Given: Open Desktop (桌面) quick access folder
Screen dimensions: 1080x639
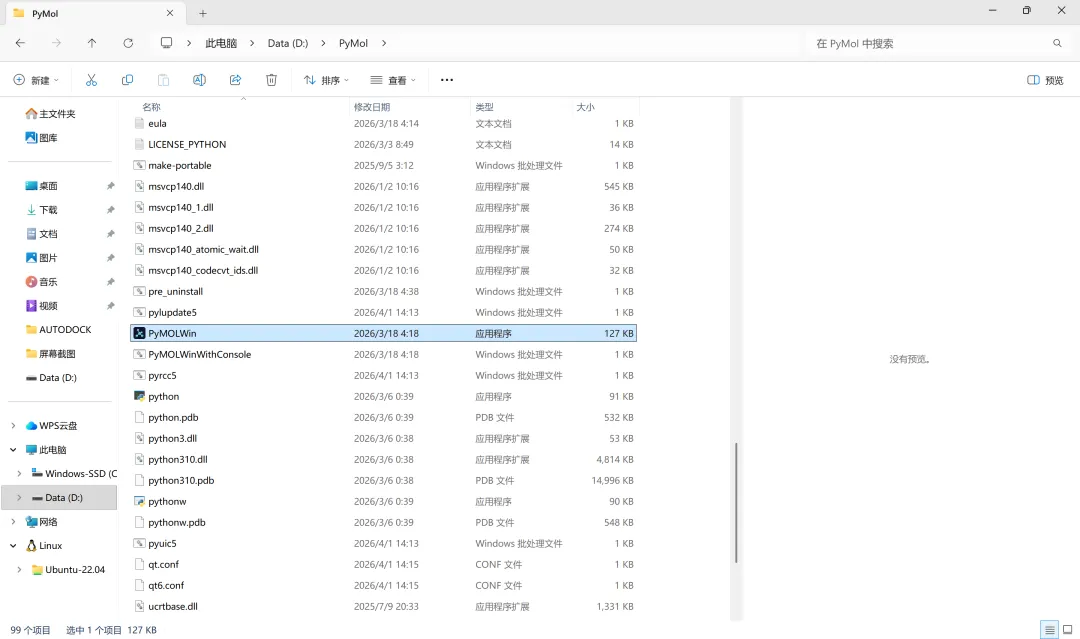Looking at the screenshot, I should point(41,186).
